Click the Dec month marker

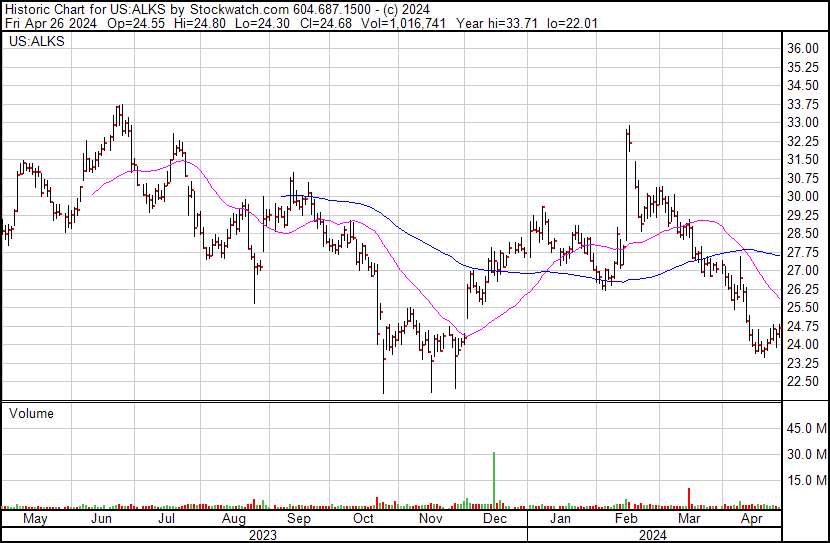(495, 520)
